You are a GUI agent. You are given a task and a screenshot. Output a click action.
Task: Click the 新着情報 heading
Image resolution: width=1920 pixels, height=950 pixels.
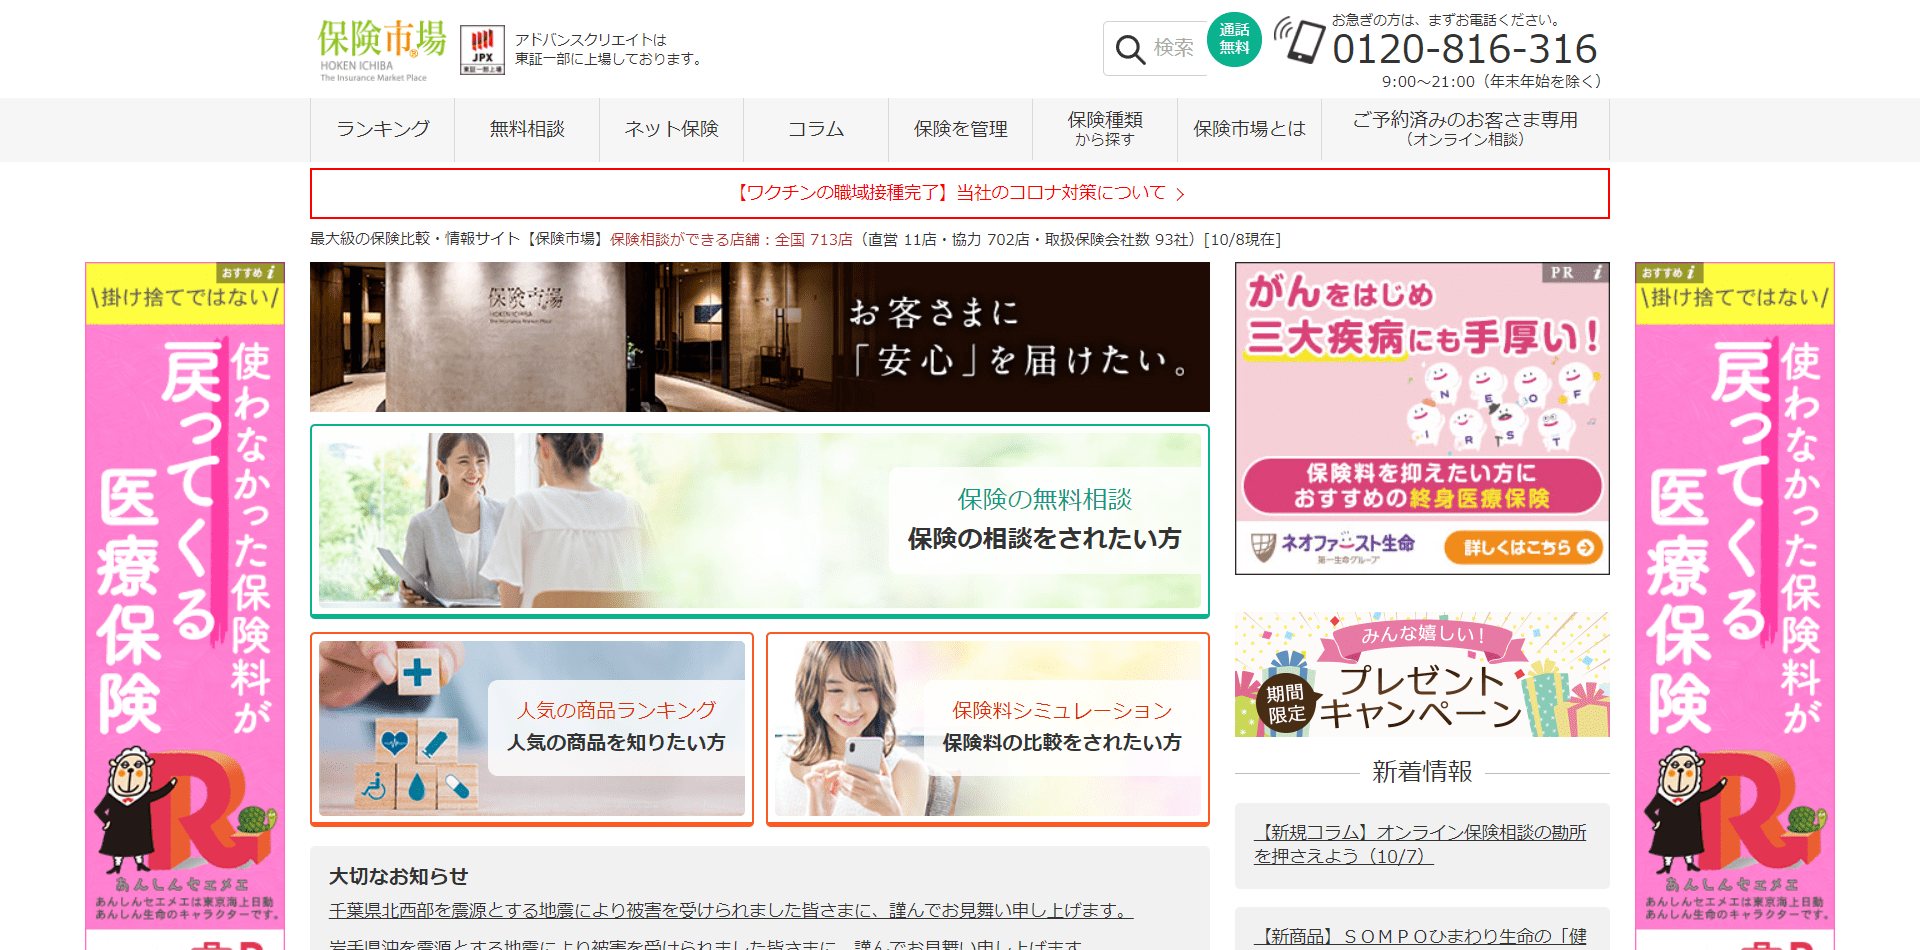click(1422, 772)
